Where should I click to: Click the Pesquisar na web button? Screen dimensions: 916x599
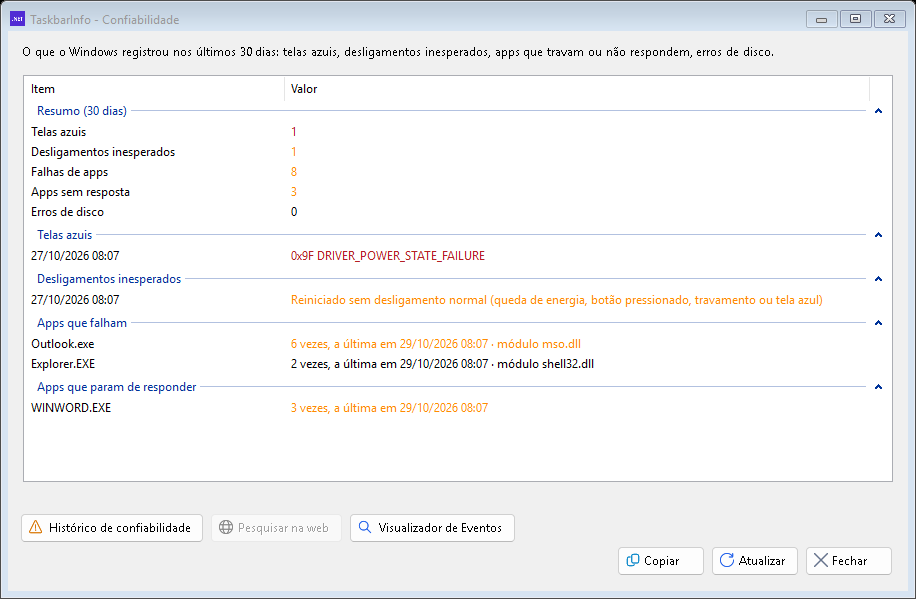click(276, 528)
